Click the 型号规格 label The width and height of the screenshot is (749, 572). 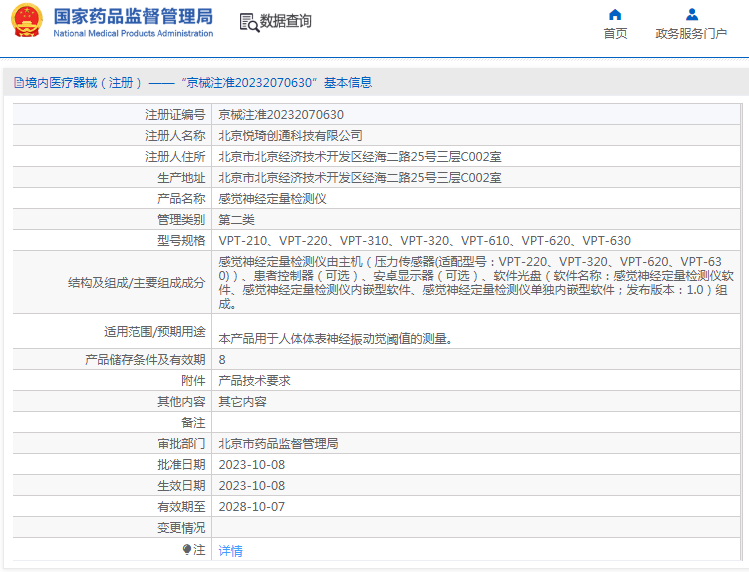coord(181,240)
